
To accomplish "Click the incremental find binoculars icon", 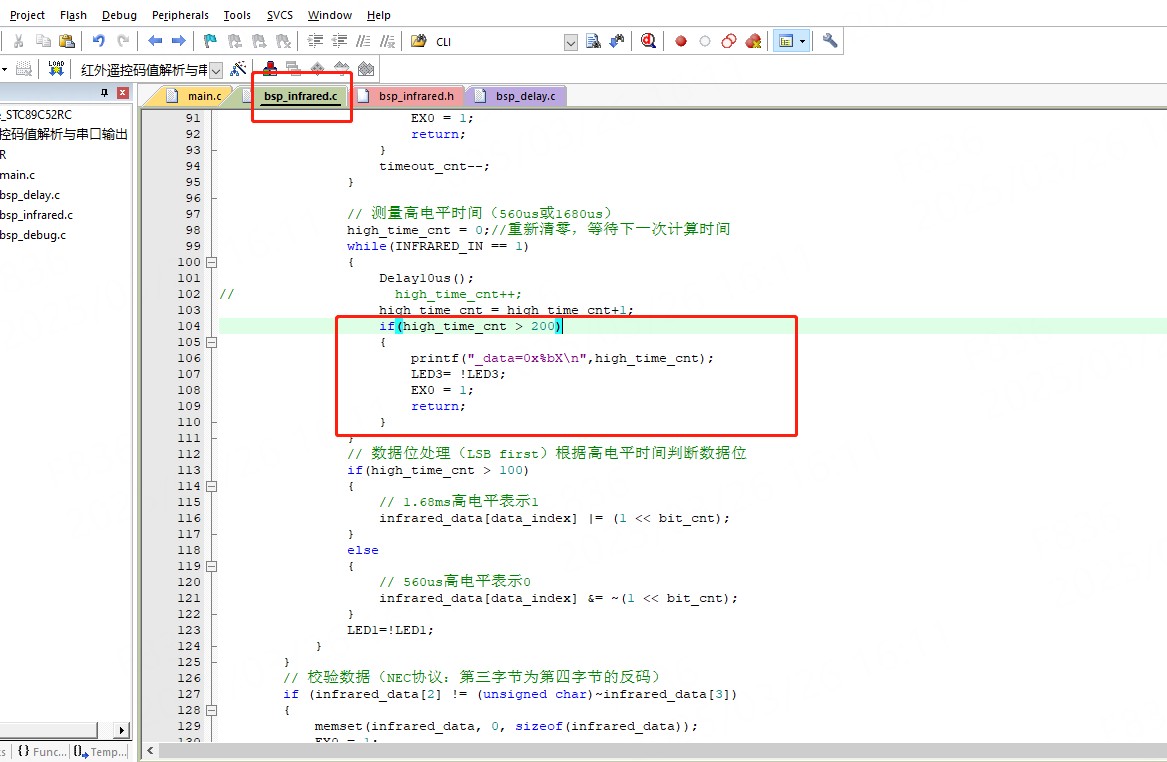I will (617, 41).
